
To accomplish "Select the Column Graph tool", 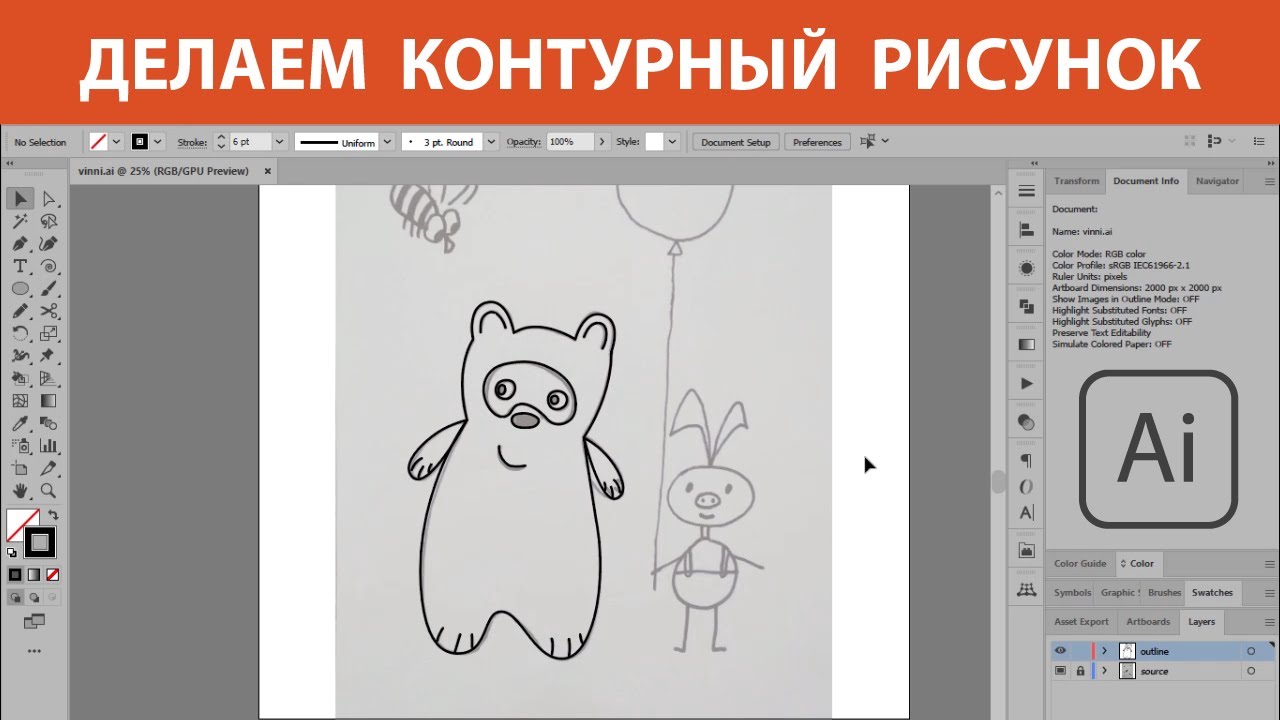I will coord(48,446).
